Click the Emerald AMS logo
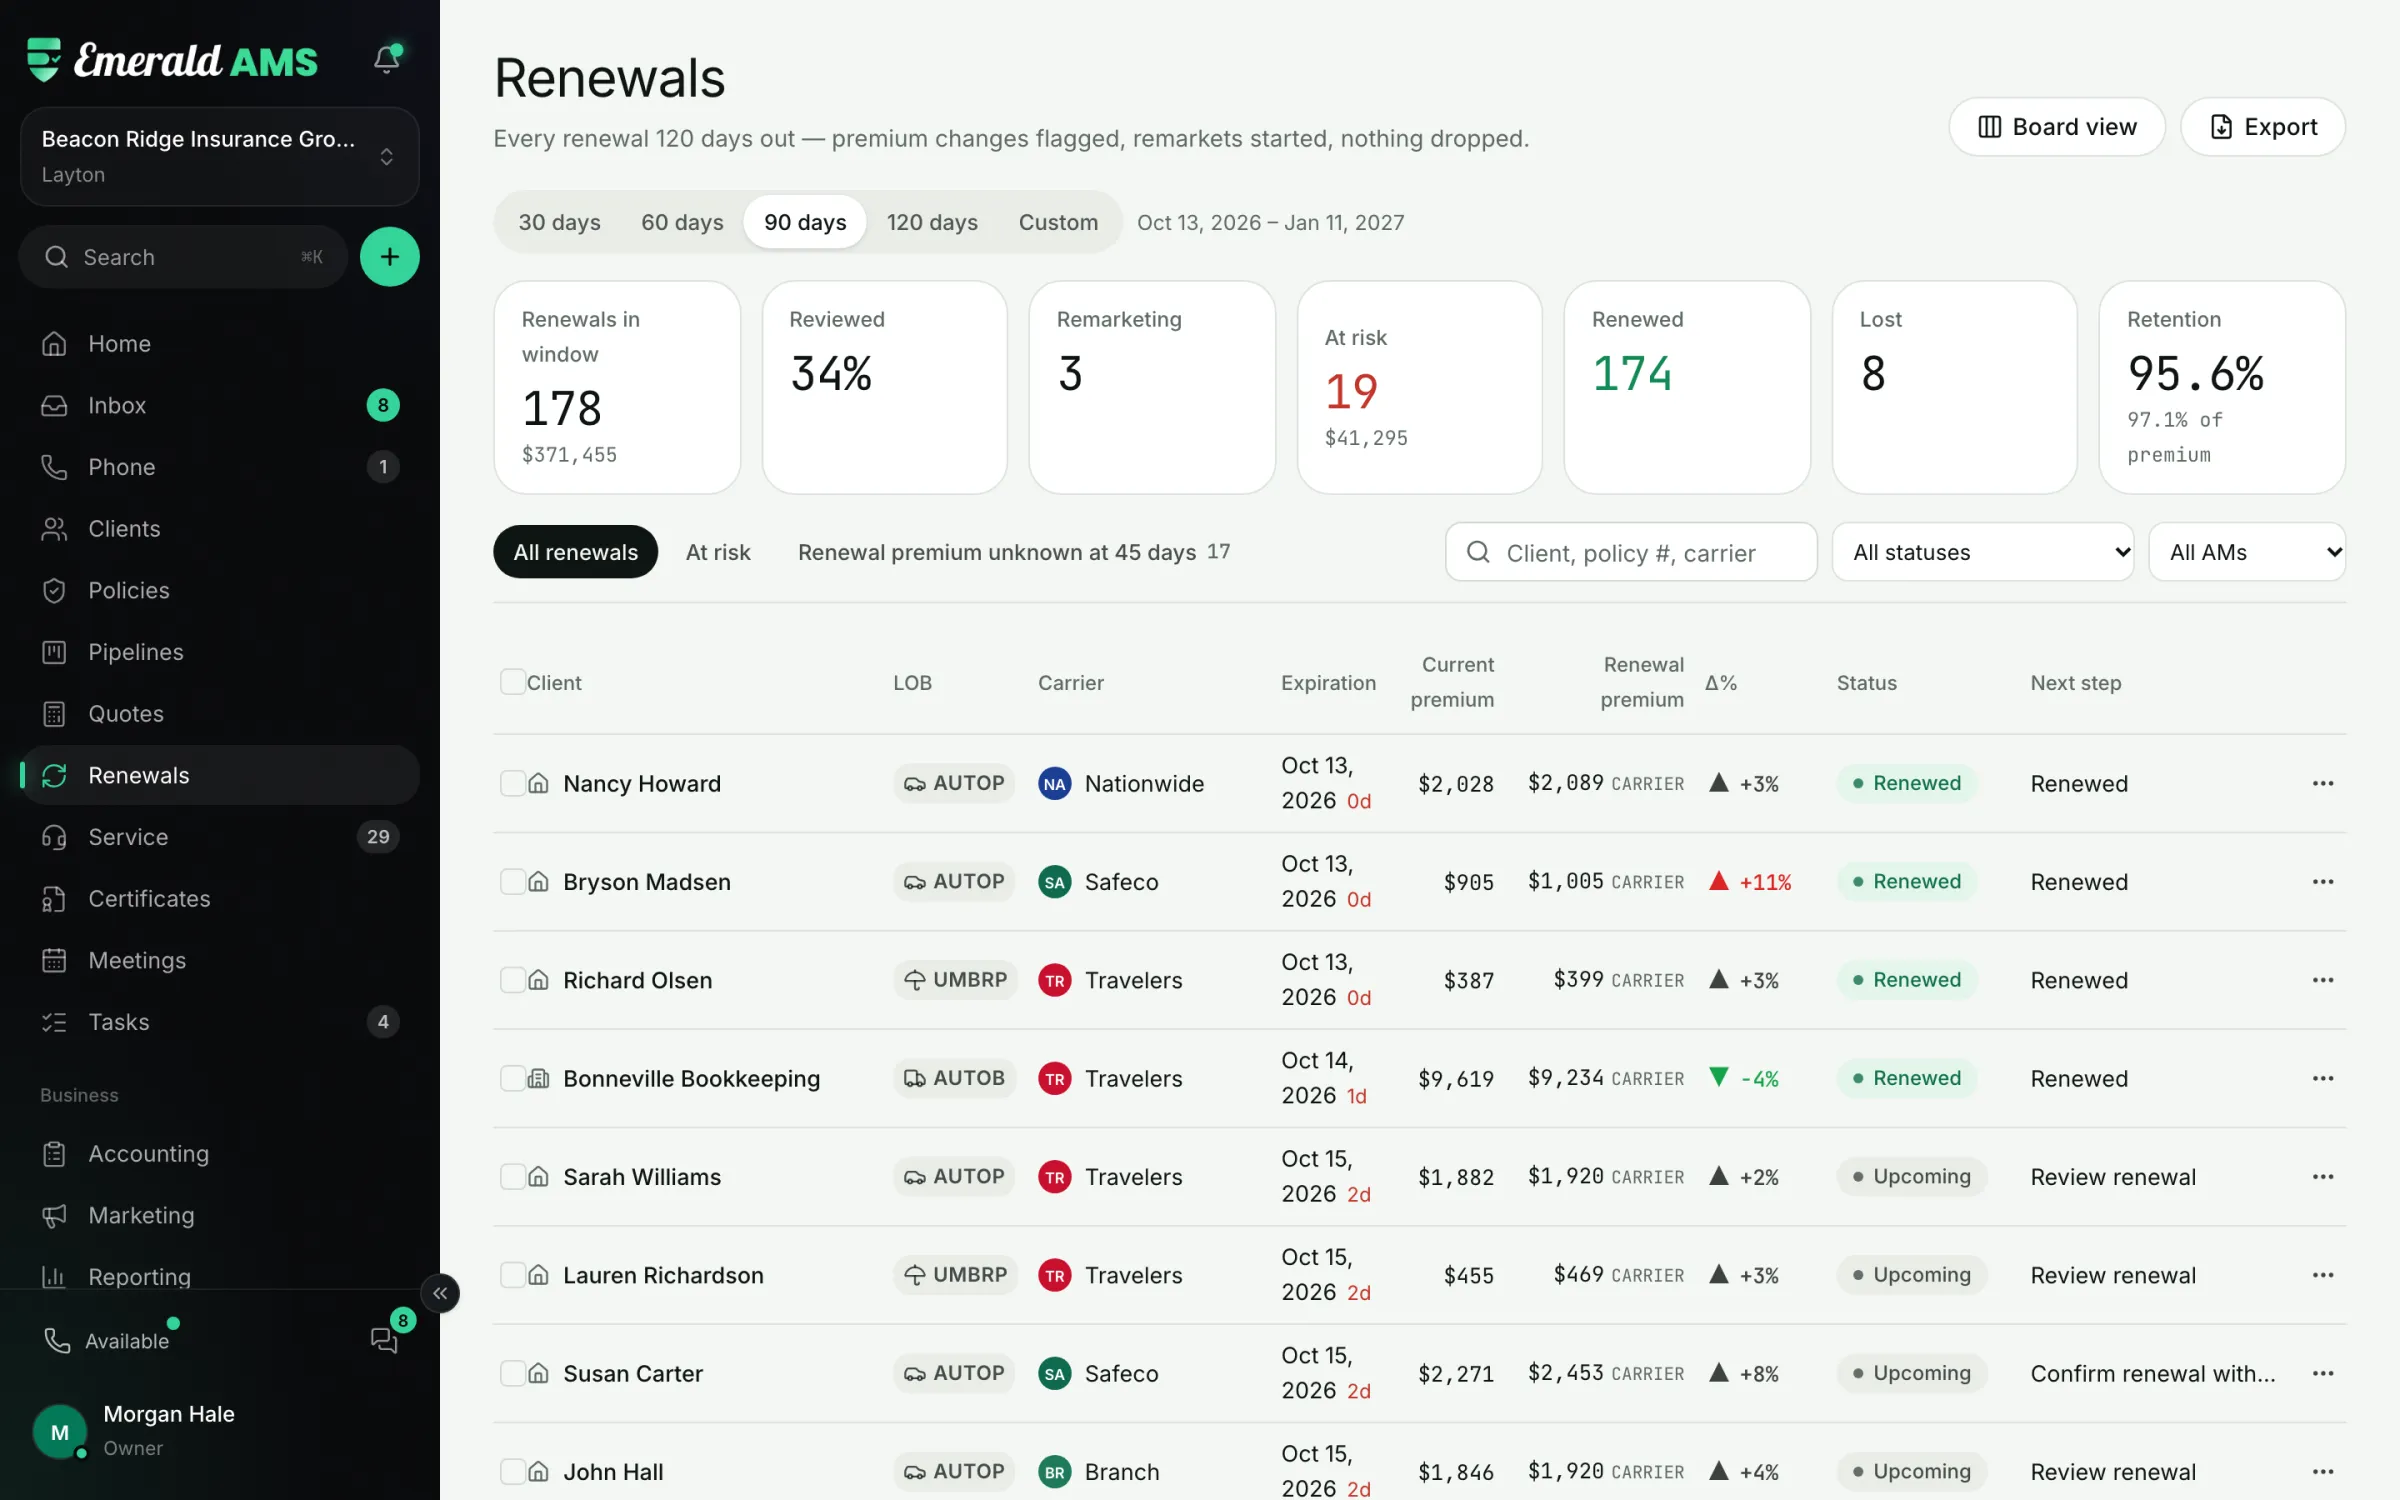 [x=172, y=60]
